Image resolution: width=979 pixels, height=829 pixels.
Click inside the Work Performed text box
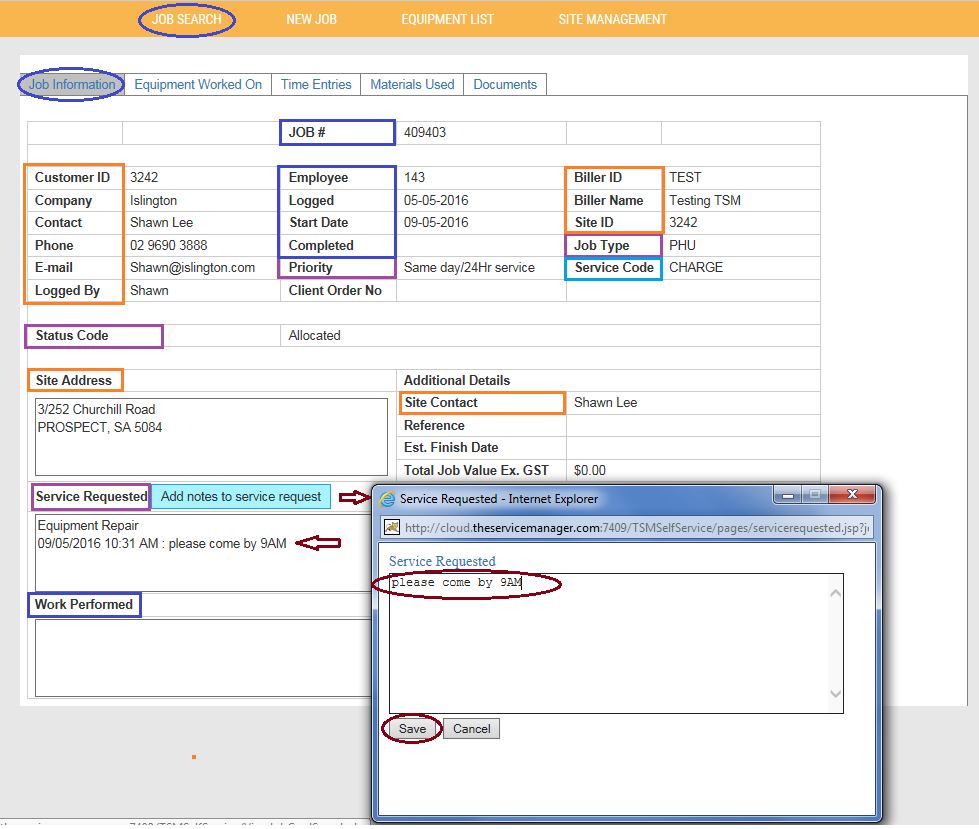200,657
